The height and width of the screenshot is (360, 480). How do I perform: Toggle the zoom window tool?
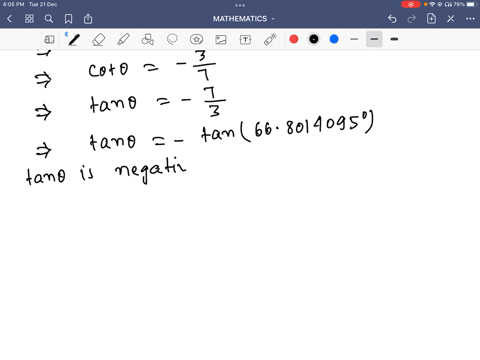tap(49, 39)
